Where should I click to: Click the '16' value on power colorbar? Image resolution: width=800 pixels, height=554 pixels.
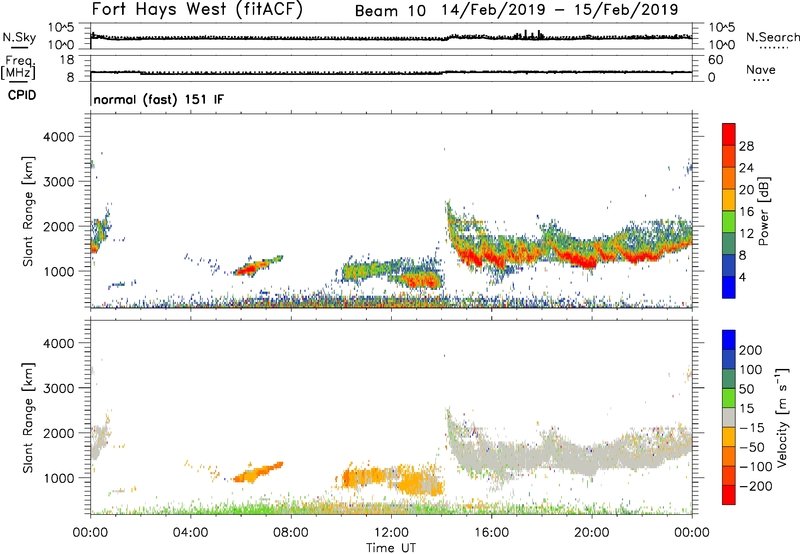[x=746, y=212]
